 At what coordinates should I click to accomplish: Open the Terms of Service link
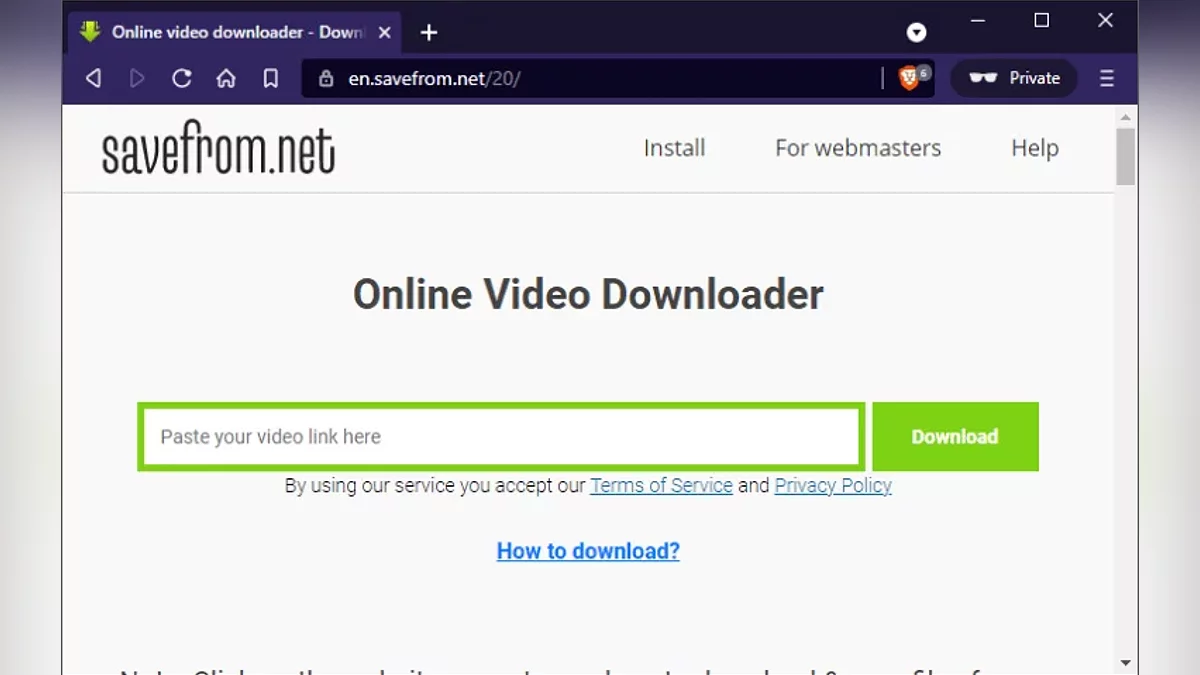[x=661, y=486]
